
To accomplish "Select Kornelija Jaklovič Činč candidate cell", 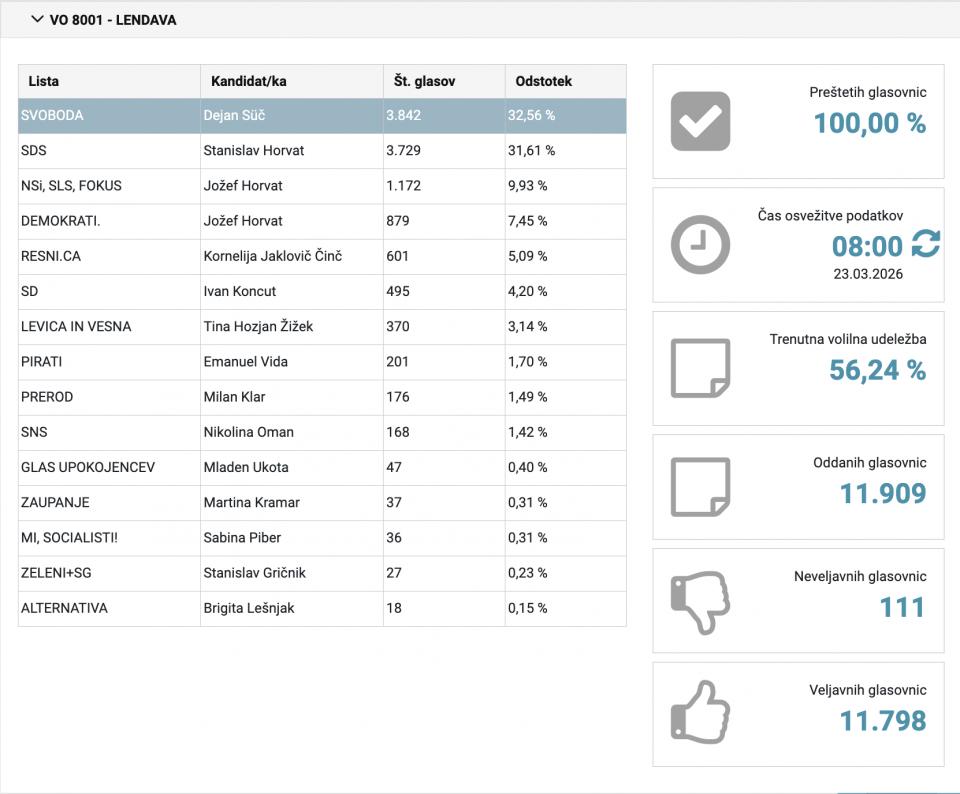I will point(272,256).
